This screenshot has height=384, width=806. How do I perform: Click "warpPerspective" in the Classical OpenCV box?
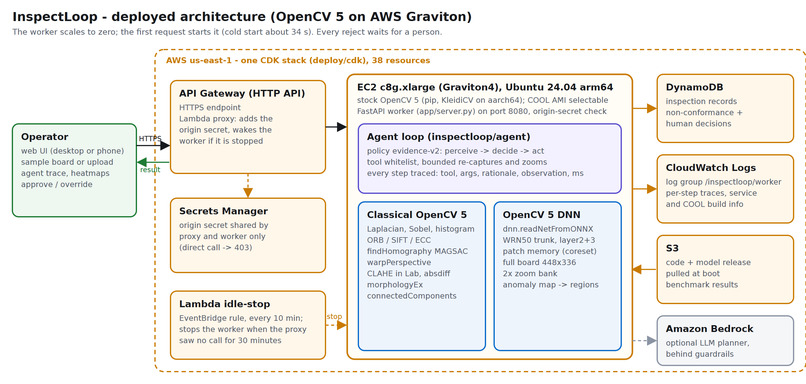coord(399,263)
